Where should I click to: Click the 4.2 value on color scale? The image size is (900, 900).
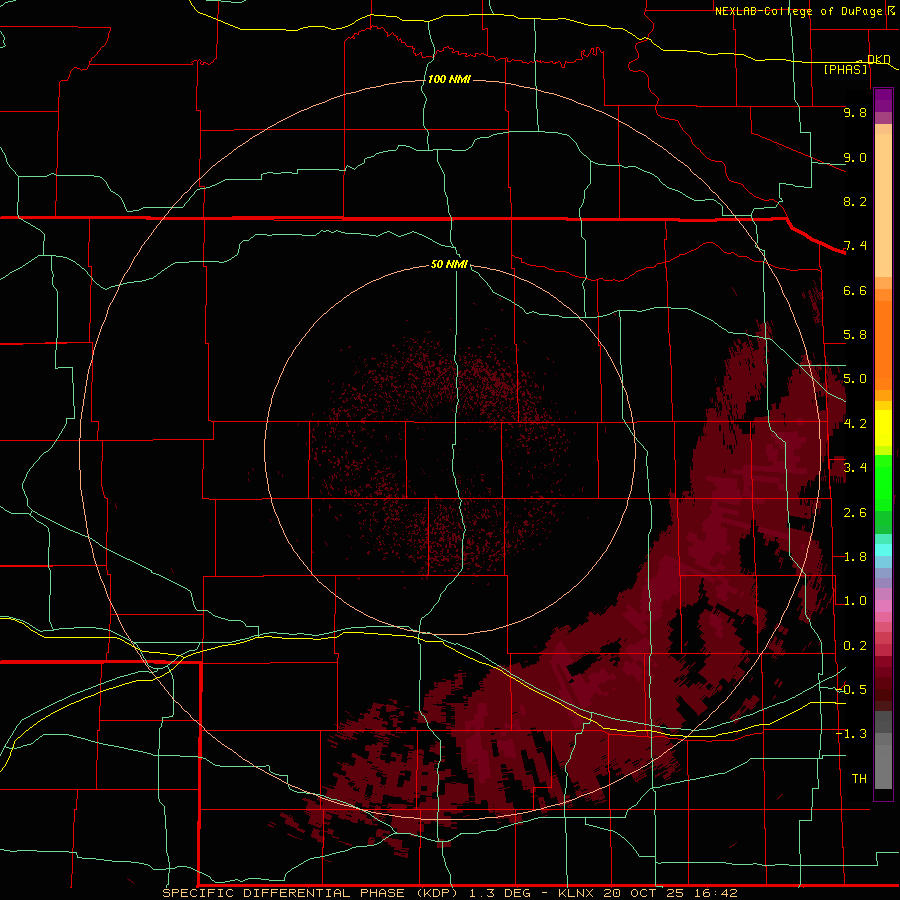855,424
